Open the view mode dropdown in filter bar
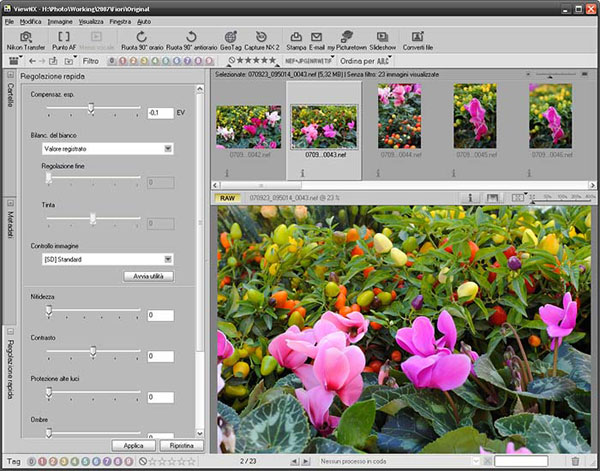This screenshot has height=471, width=600. (x=15, y=60)
